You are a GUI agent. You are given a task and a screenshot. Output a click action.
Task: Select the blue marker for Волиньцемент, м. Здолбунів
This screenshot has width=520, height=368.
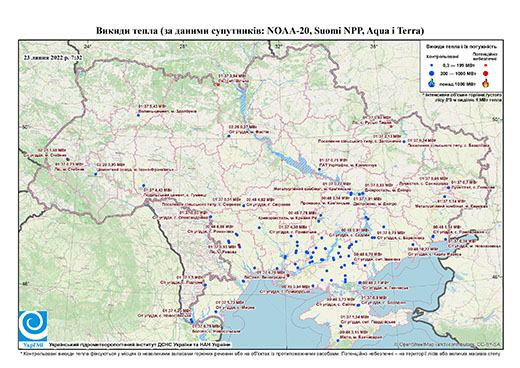[x=138, y=115]
